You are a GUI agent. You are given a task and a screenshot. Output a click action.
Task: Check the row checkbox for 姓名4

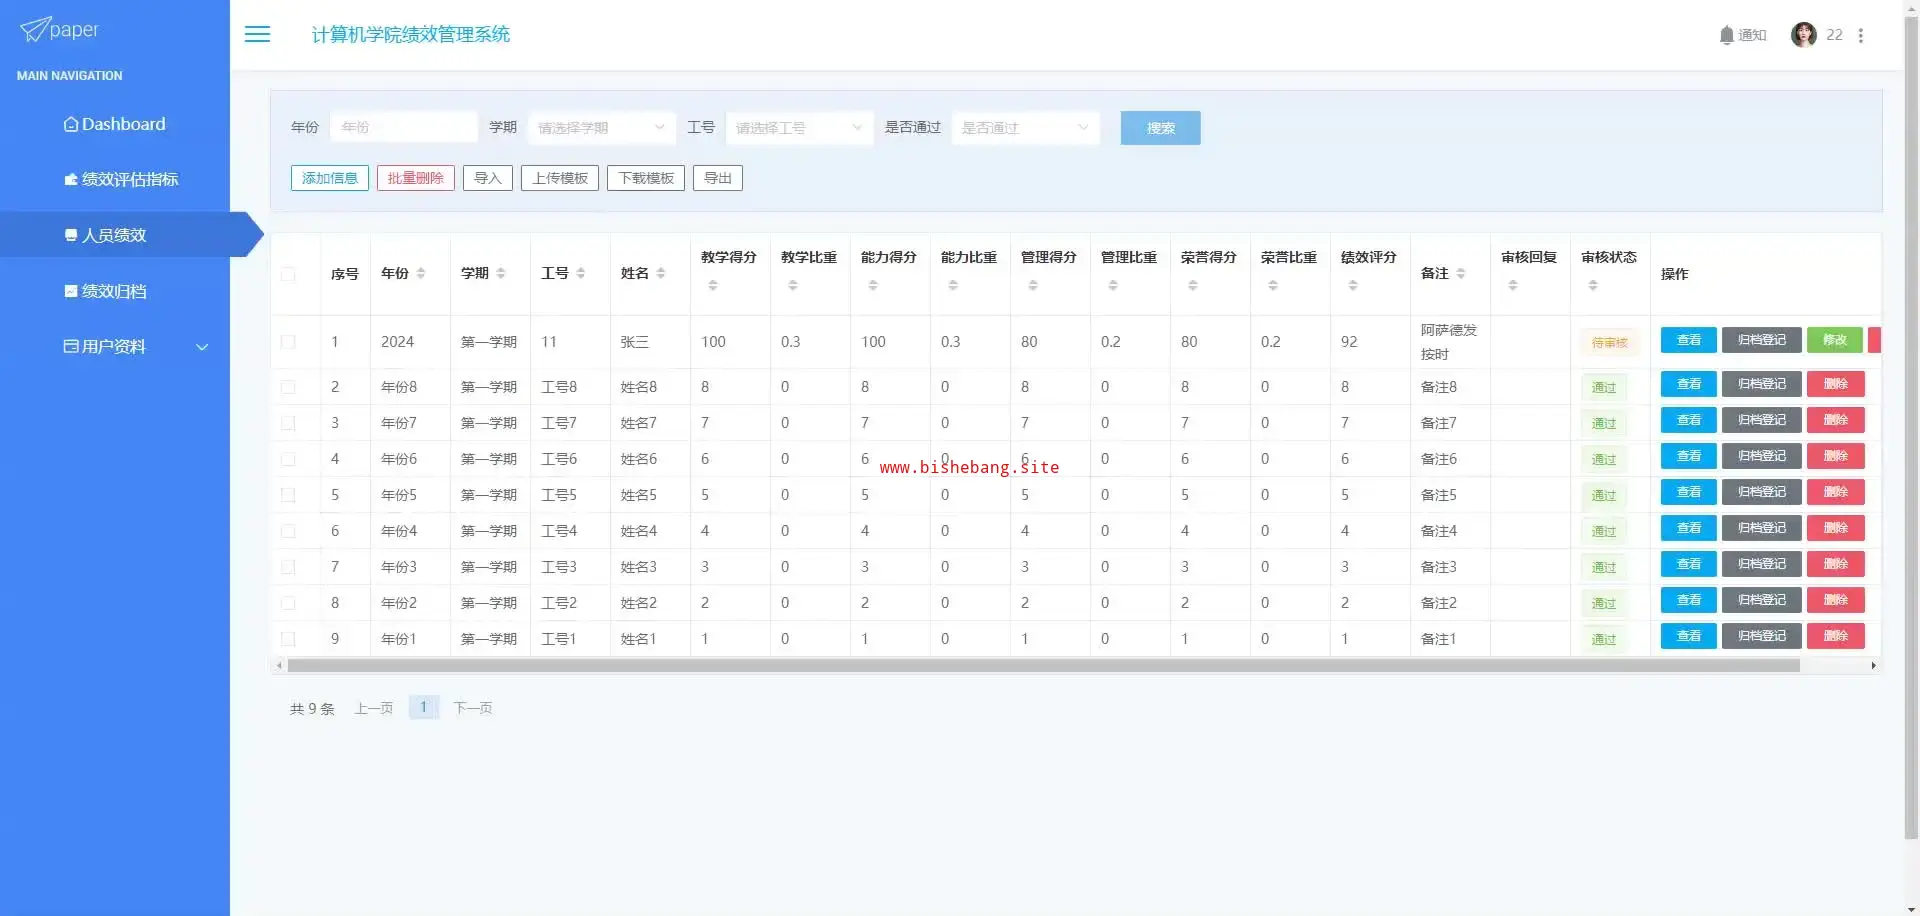pos(288,531)
